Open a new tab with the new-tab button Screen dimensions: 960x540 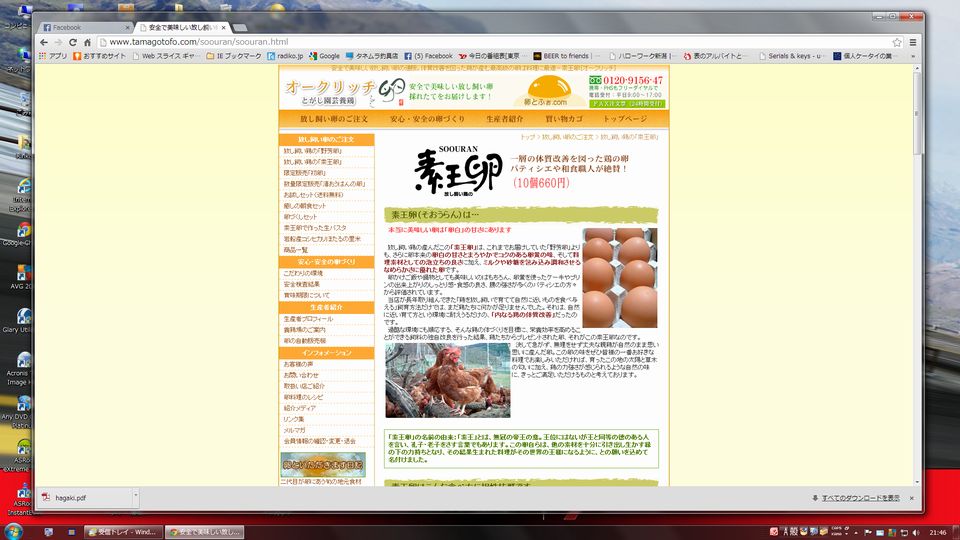tap(241, 28)
